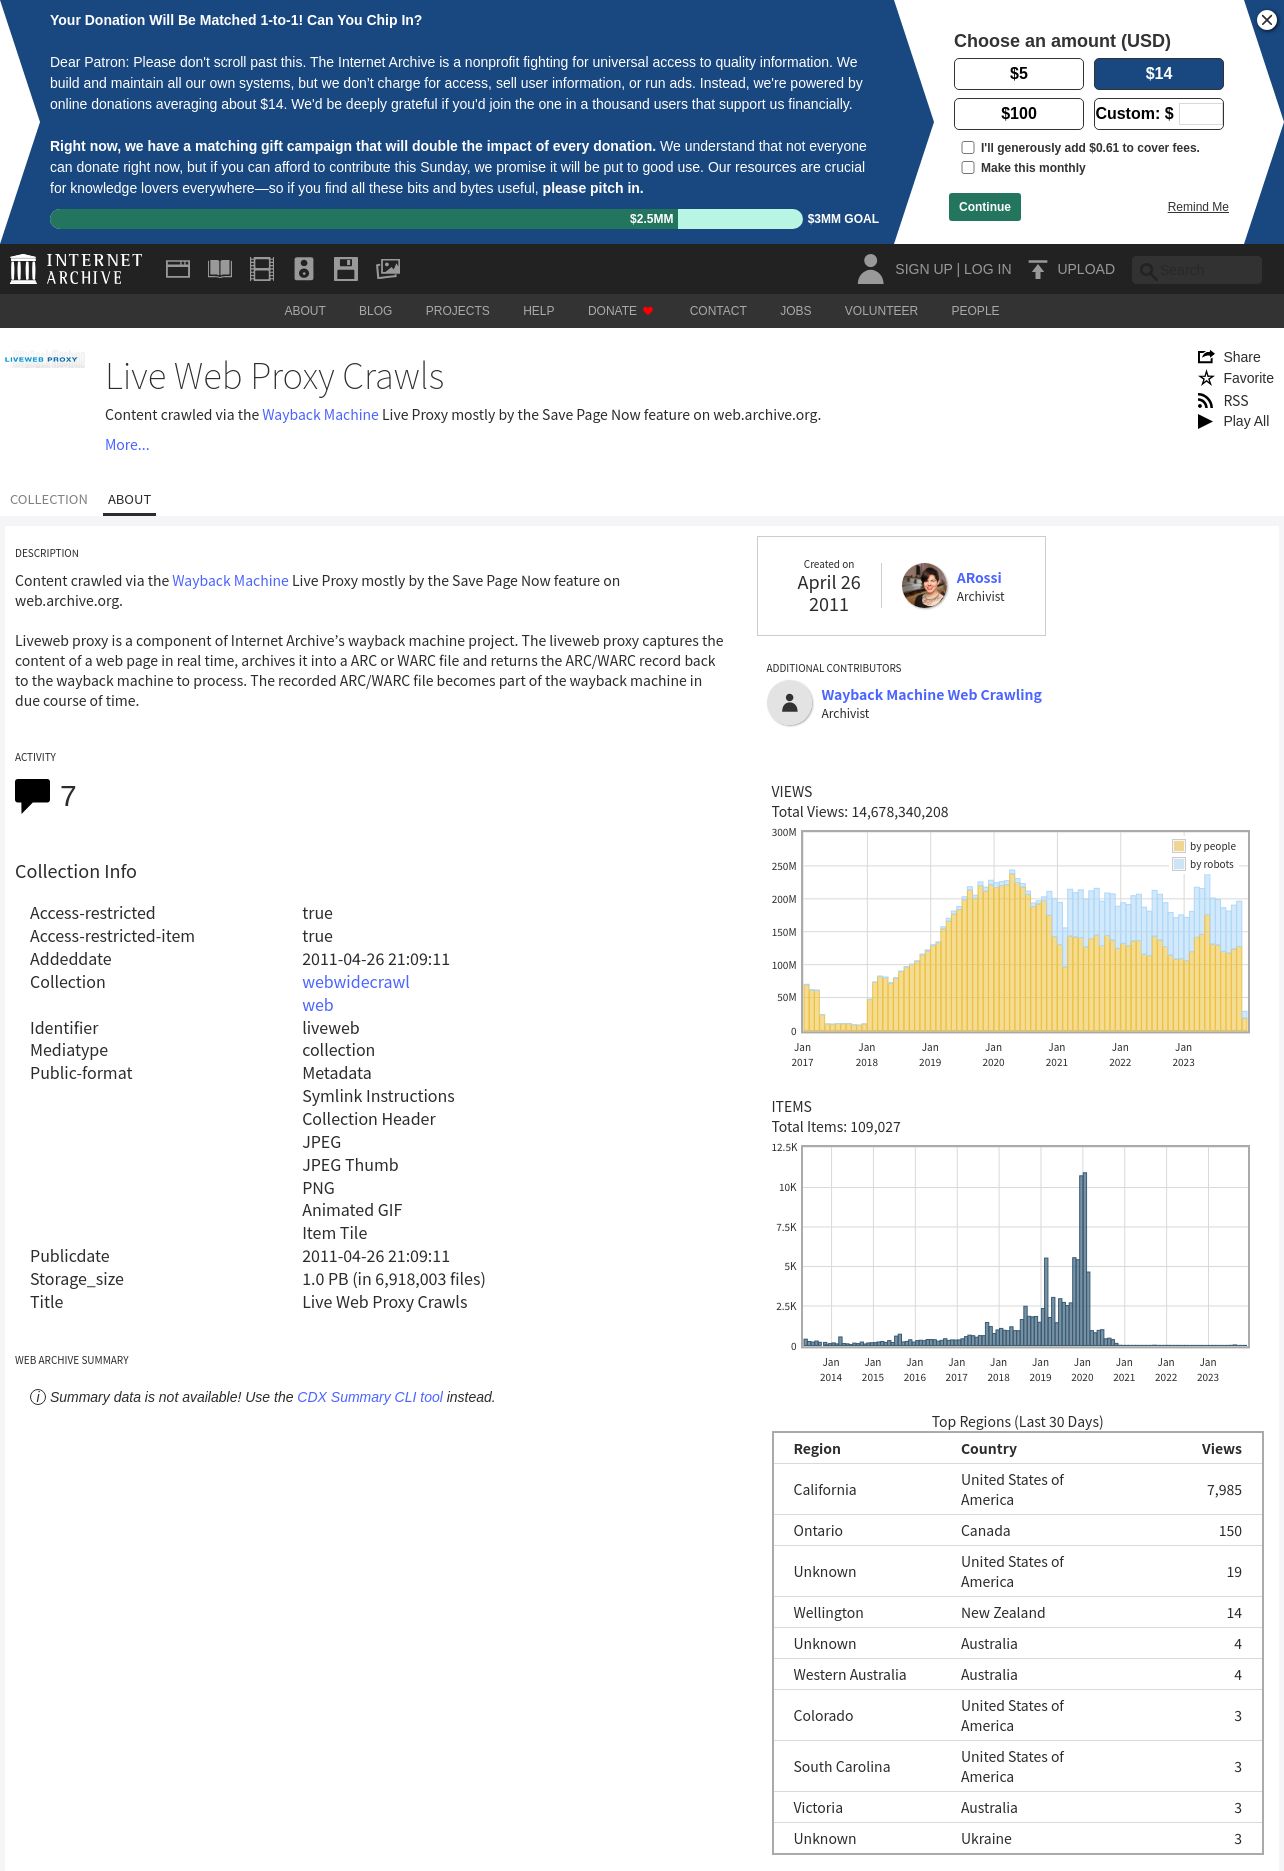Click the Wayback Machine Web Crawling avatar
This screenshot has width=1284, height=1871.
pyautogui.click(x=790, y=703)
